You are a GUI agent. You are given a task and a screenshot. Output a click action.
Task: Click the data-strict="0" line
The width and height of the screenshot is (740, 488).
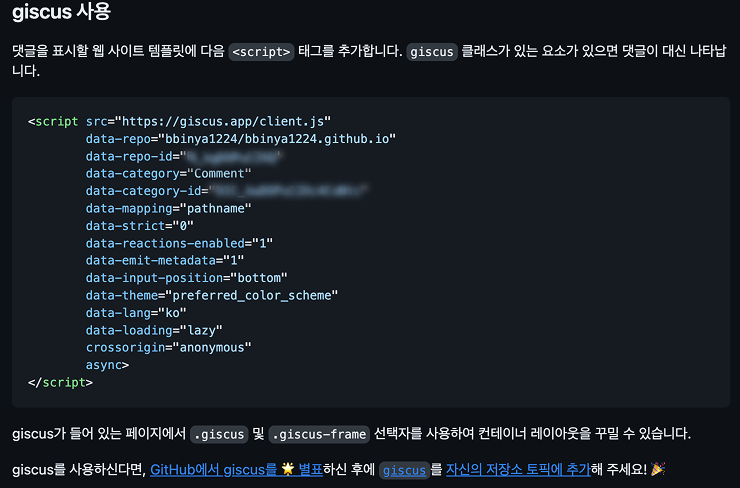click(140, 226)
